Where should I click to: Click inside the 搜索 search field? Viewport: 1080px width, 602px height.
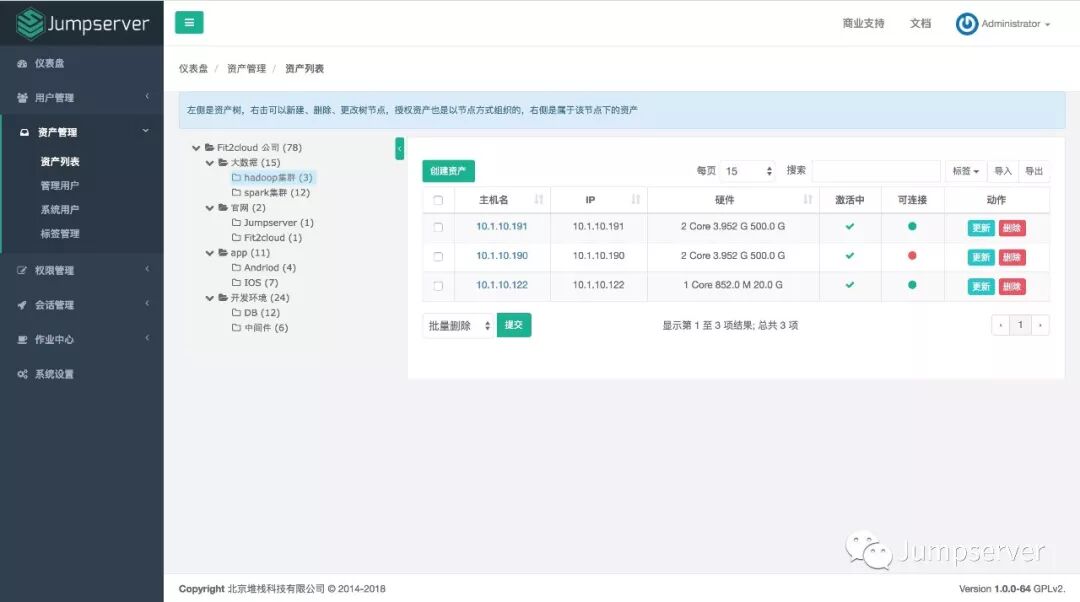876,170
